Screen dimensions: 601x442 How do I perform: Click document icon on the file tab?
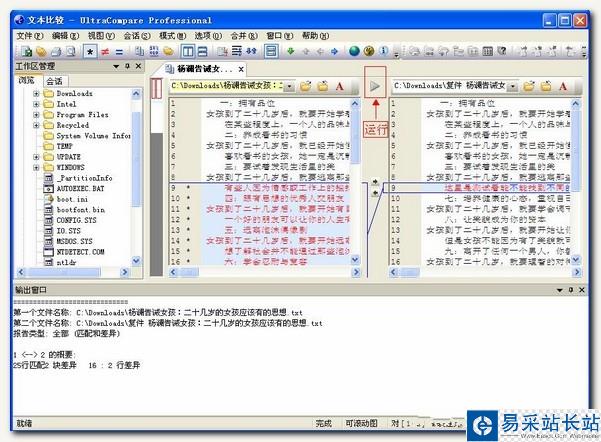click(x=169, y=69)
